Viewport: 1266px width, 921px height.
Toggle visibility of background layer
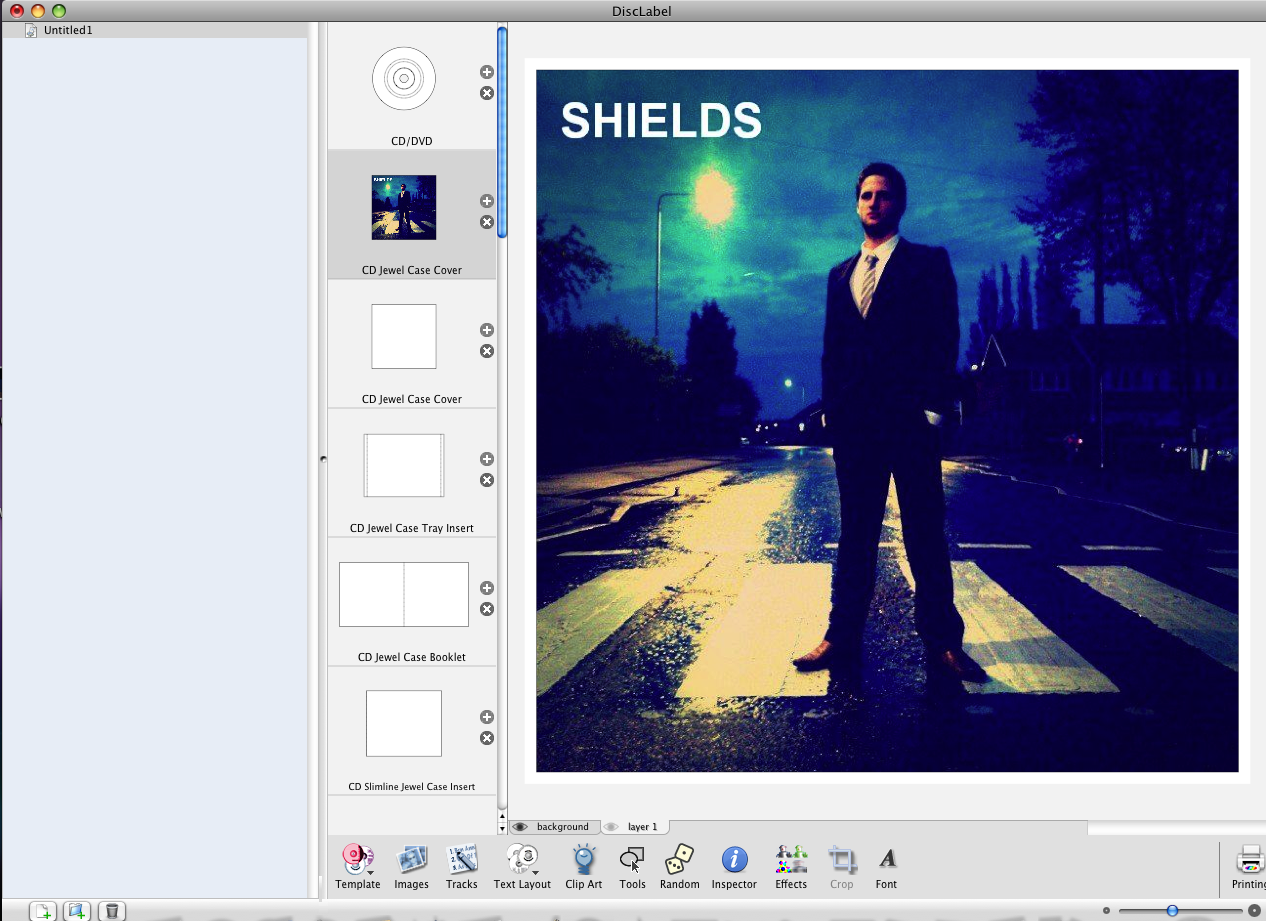[520, 827]
